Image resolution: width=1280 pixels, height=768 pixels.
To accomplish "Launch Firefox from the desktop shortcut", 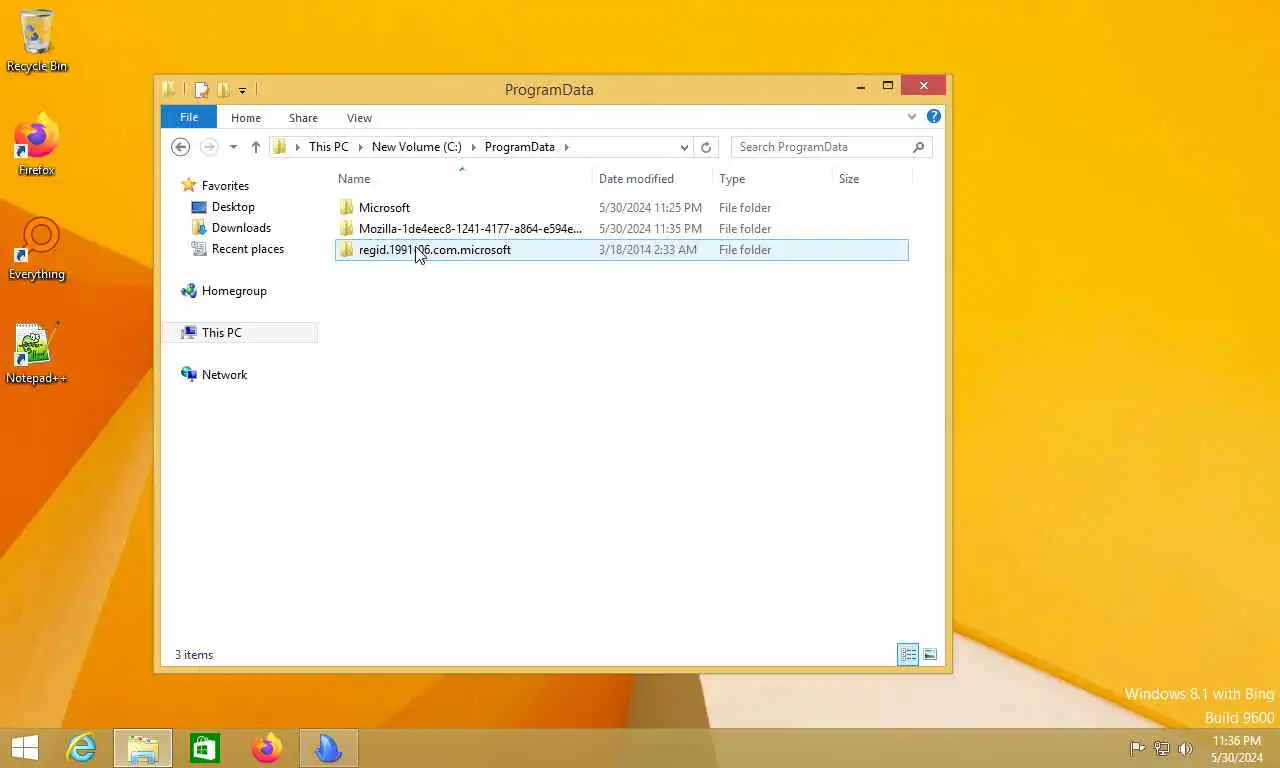I will 37,145.
